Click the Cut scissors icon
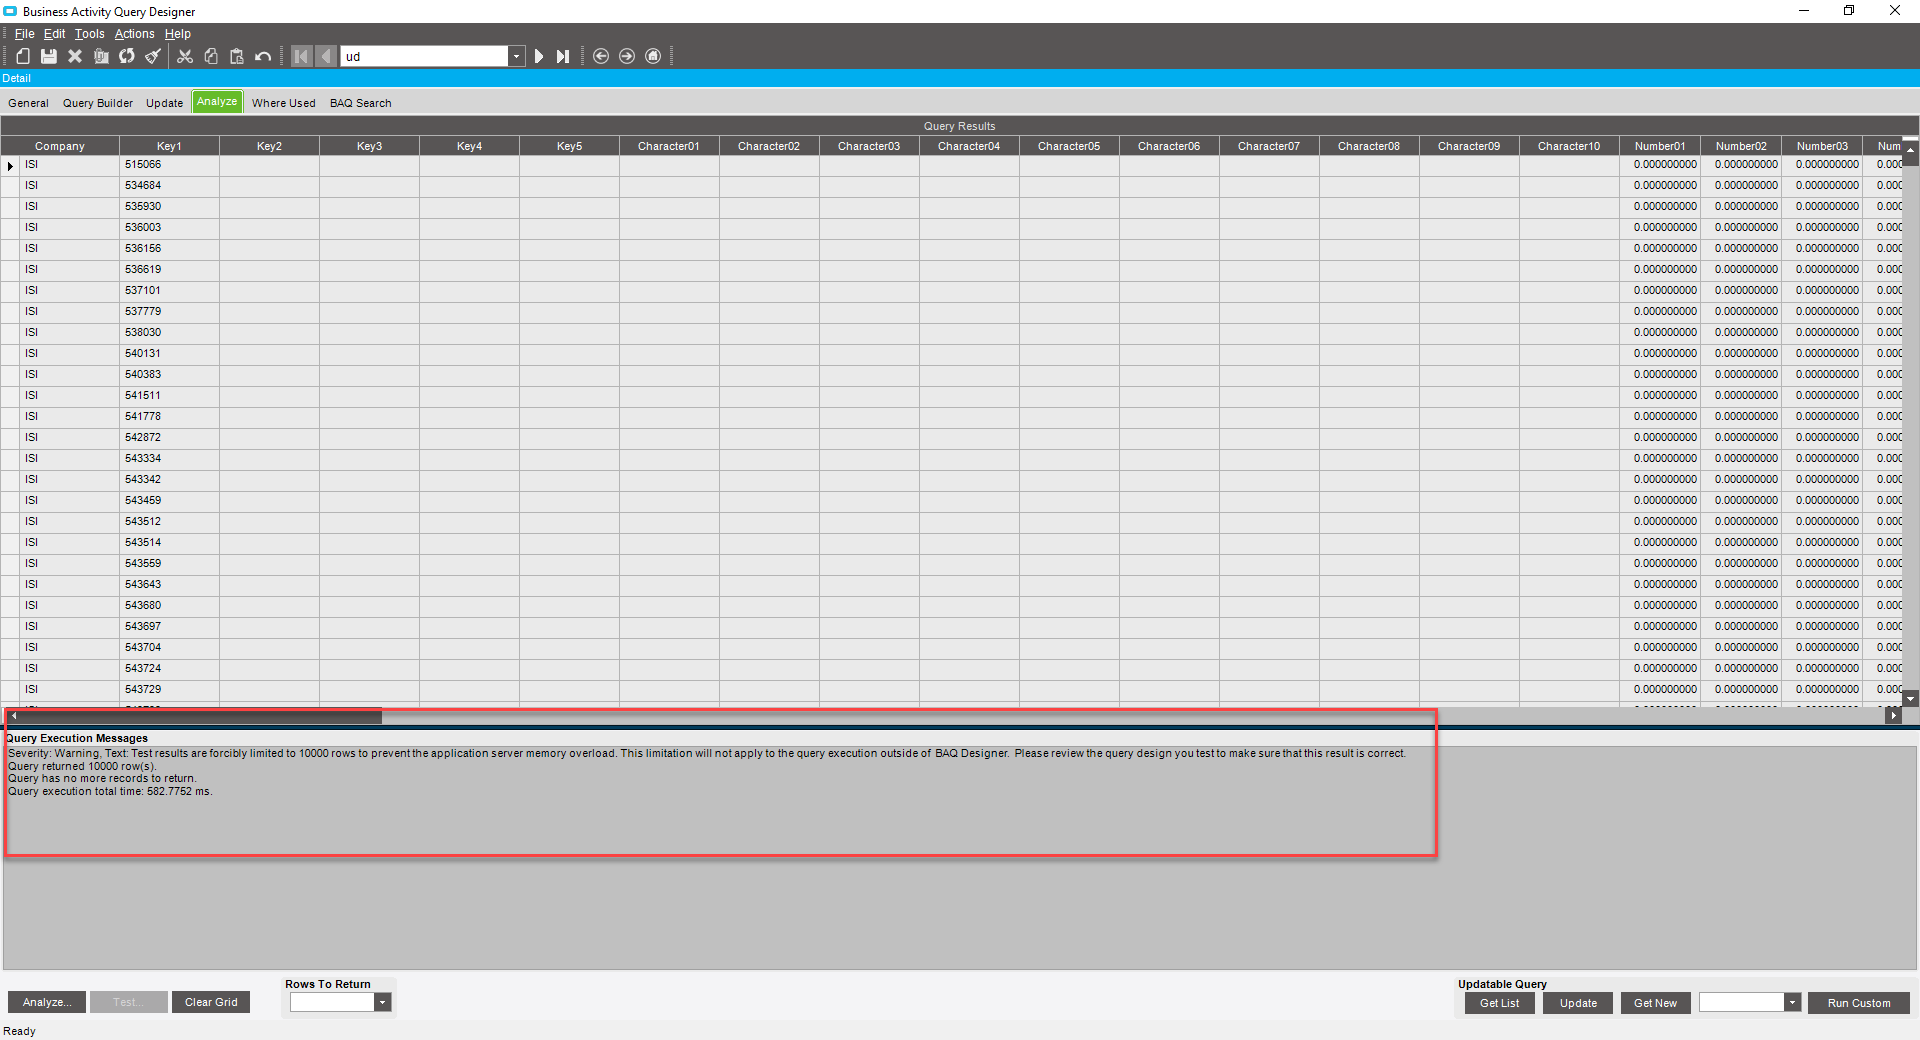The image size is (1920, 1040). [x=185, y=56]
